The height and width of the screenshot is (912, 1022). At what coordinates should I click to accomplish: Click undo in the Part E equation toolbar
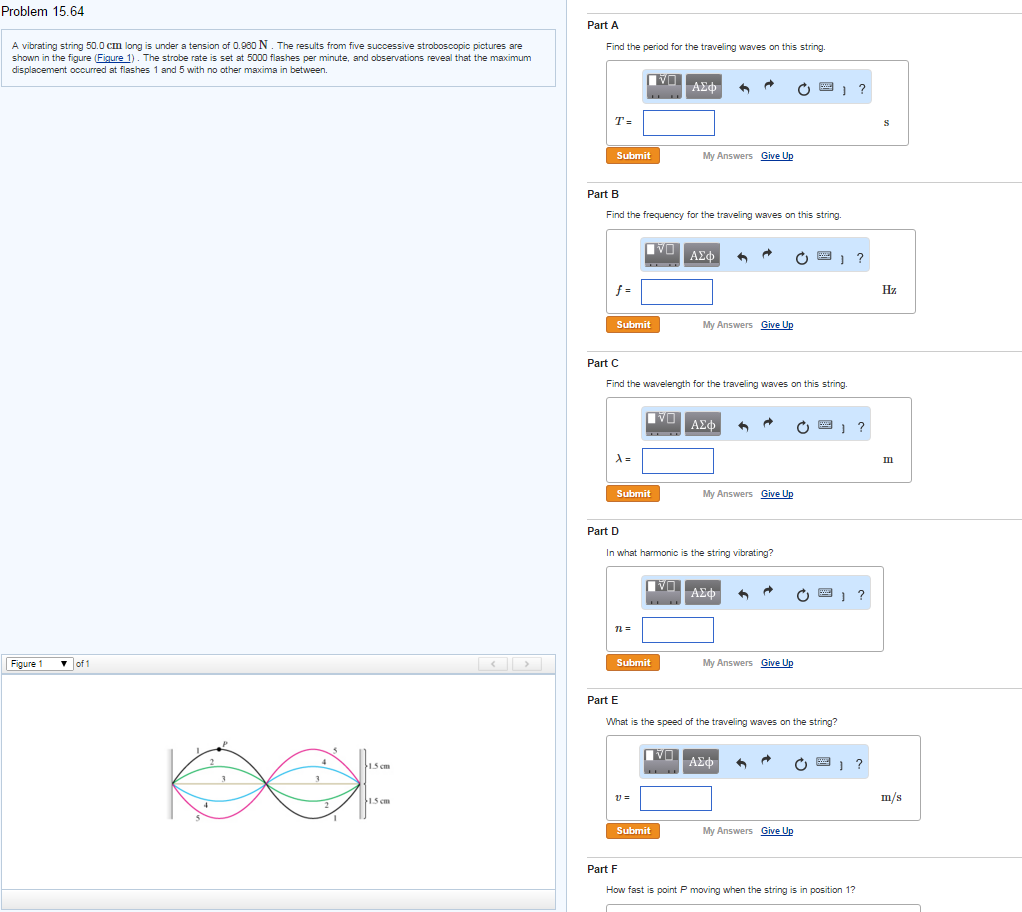click(x=740, y=761)
